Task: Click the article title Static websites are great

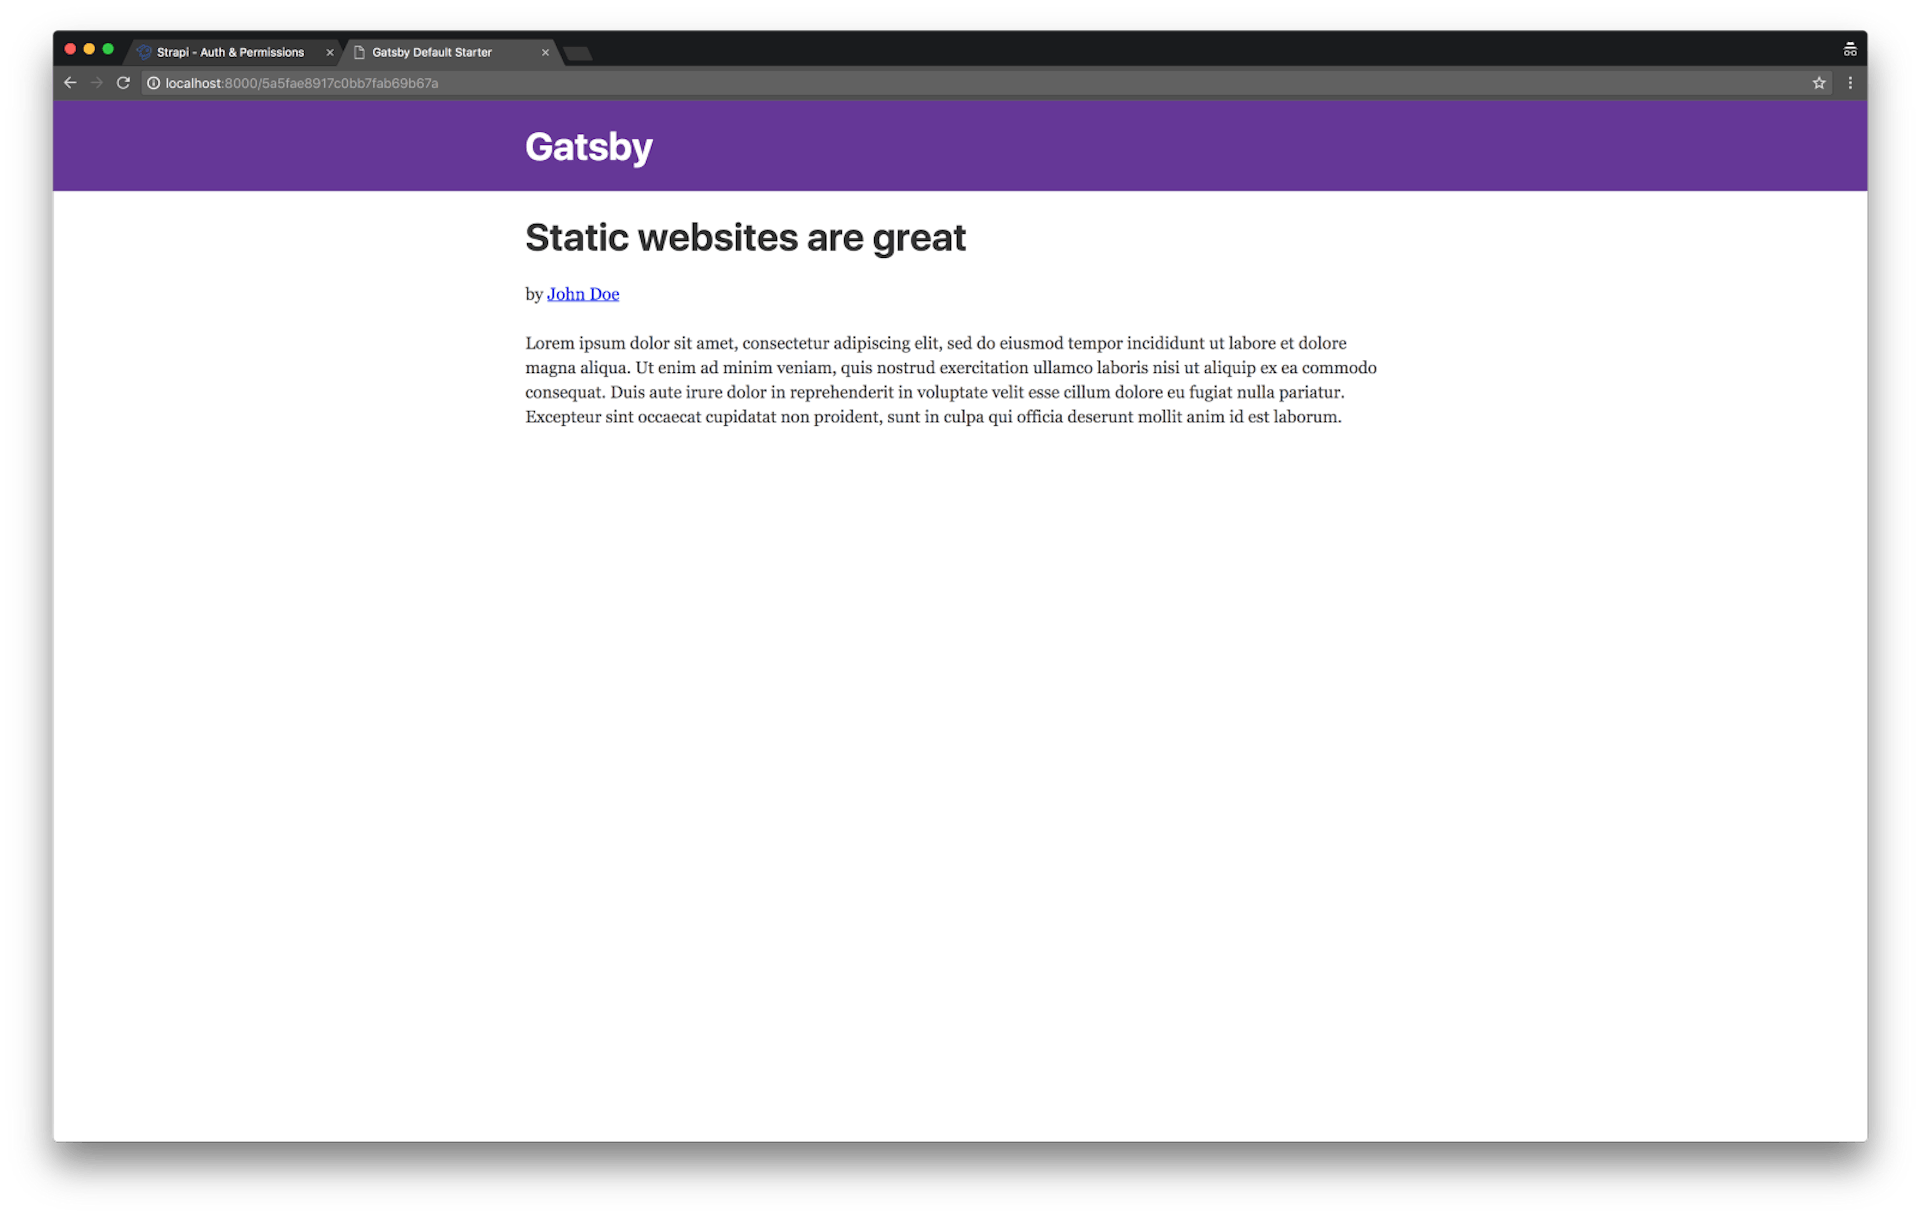Action: (x=745, y=237)
